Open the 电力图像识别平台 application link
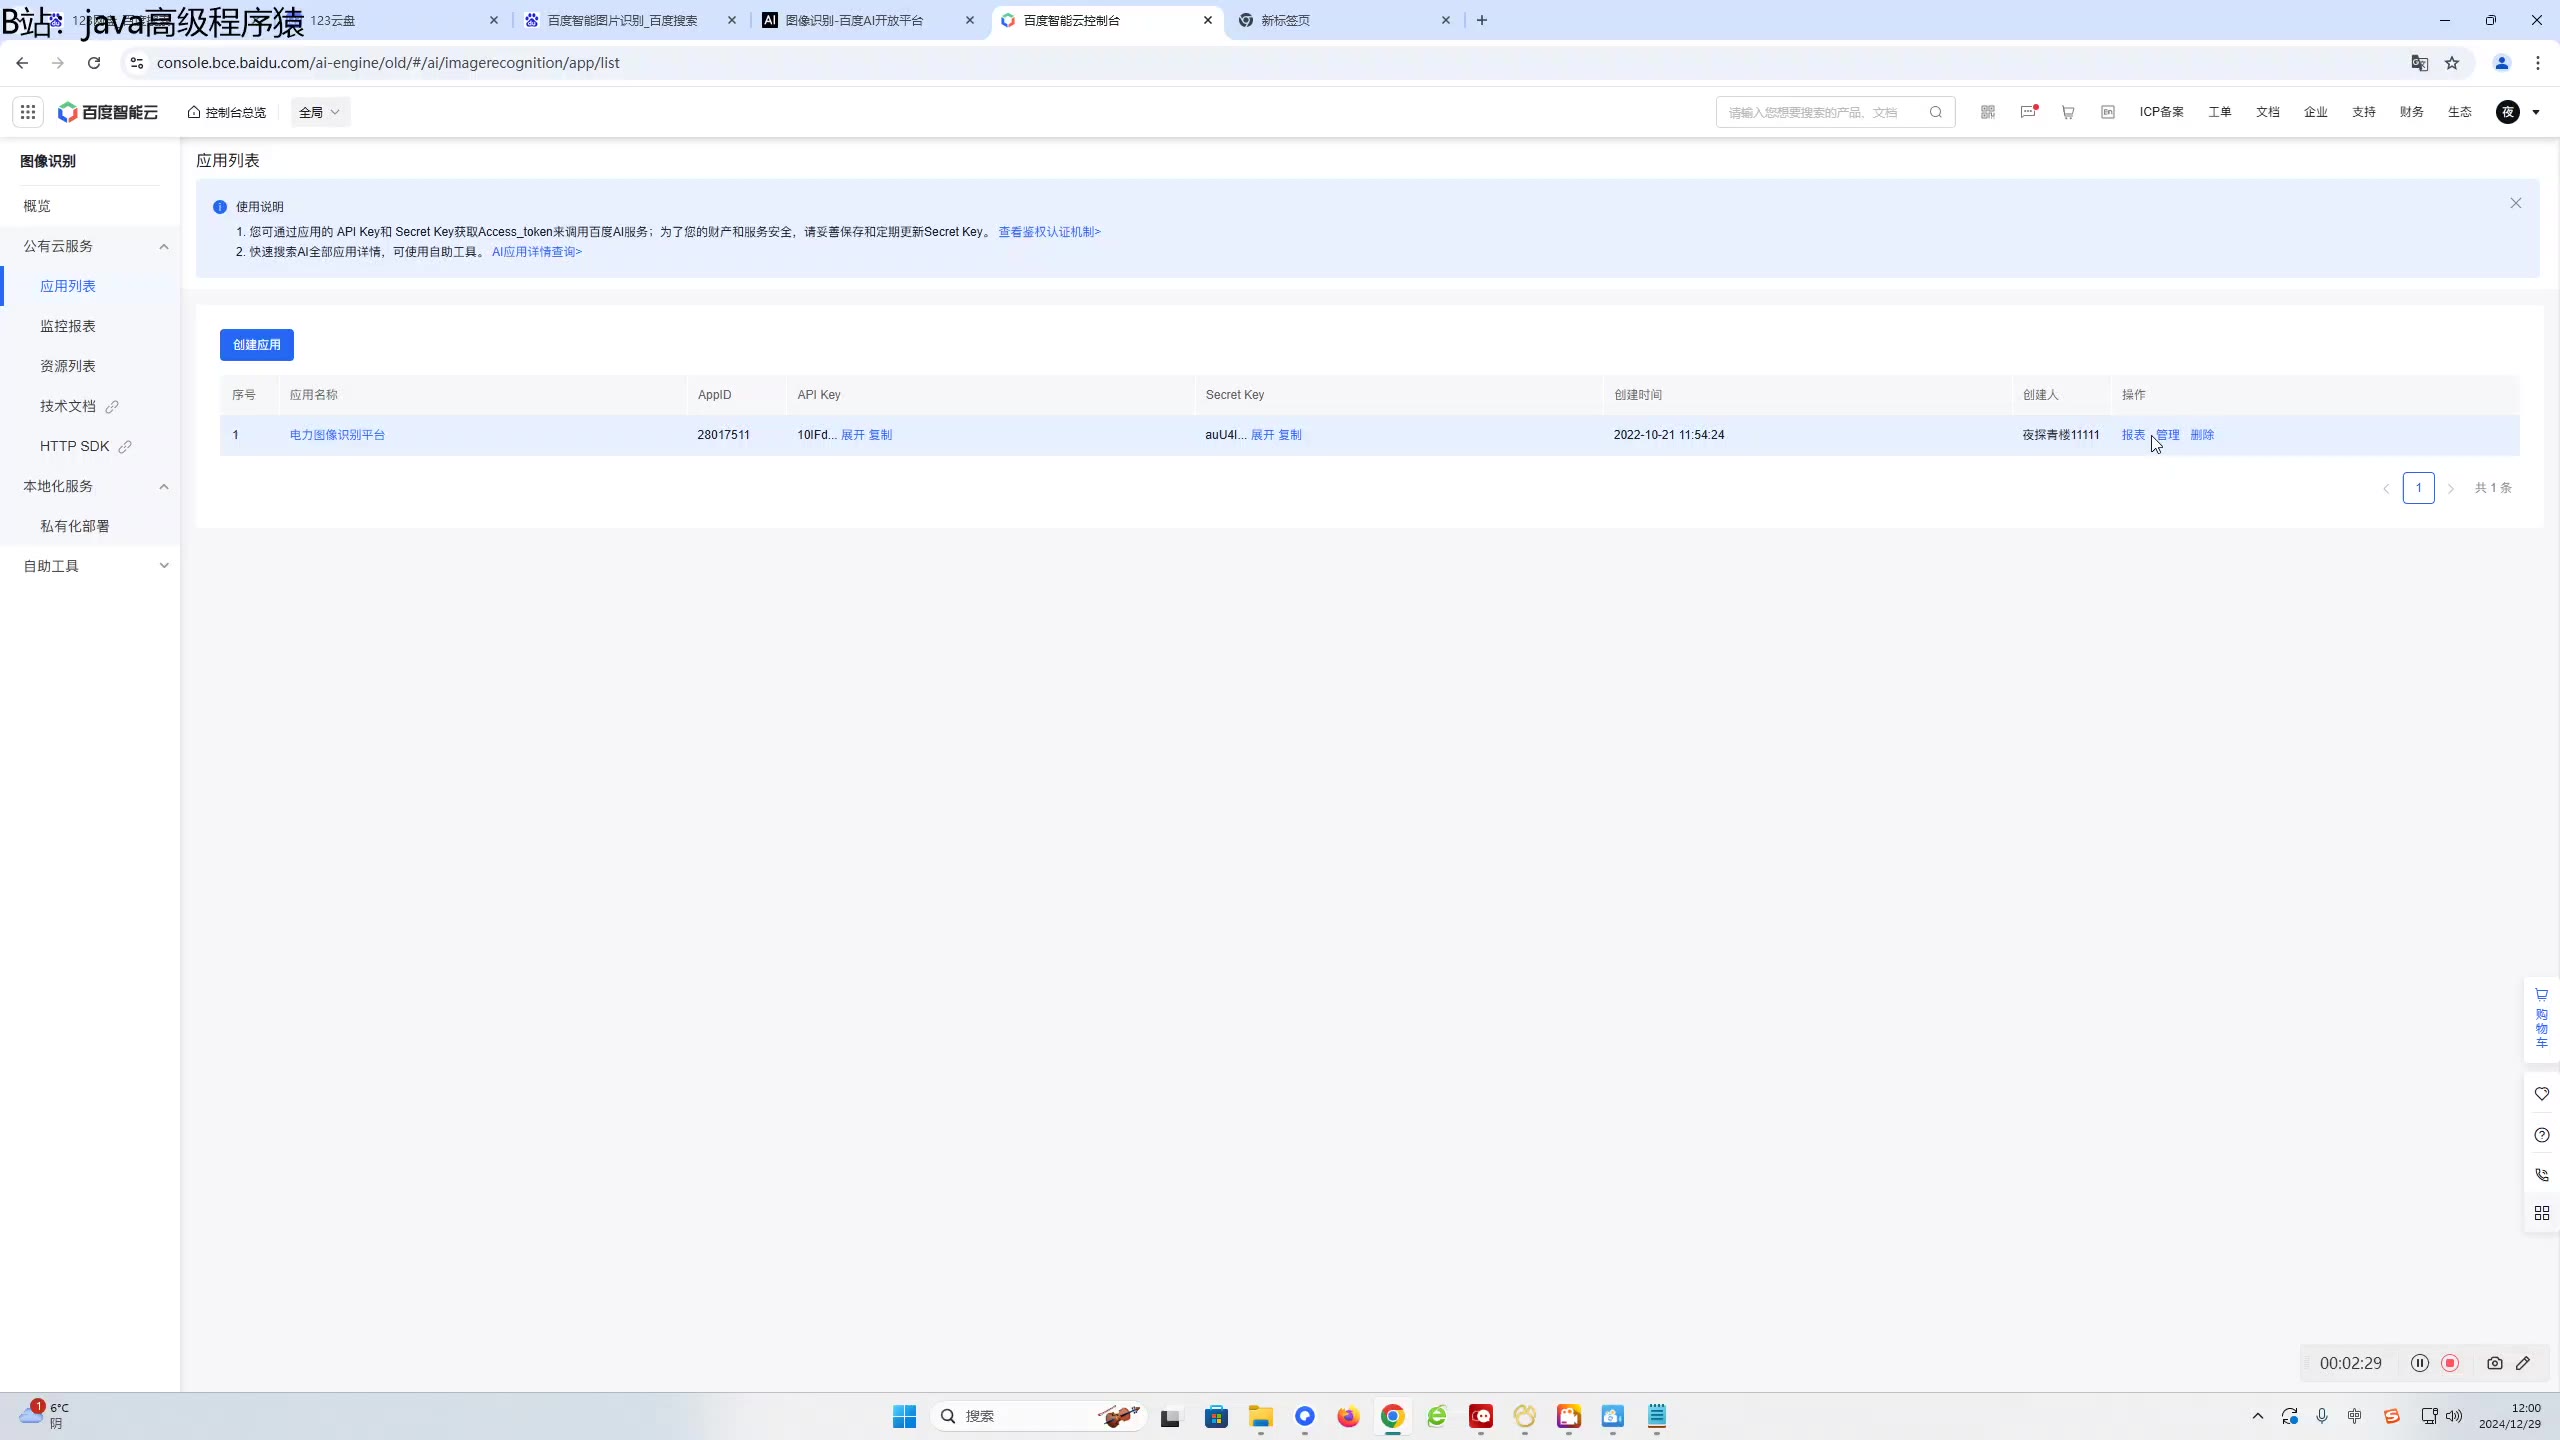The height and width of the screenshot is (1440, 2560). click(x=337, y=435)
